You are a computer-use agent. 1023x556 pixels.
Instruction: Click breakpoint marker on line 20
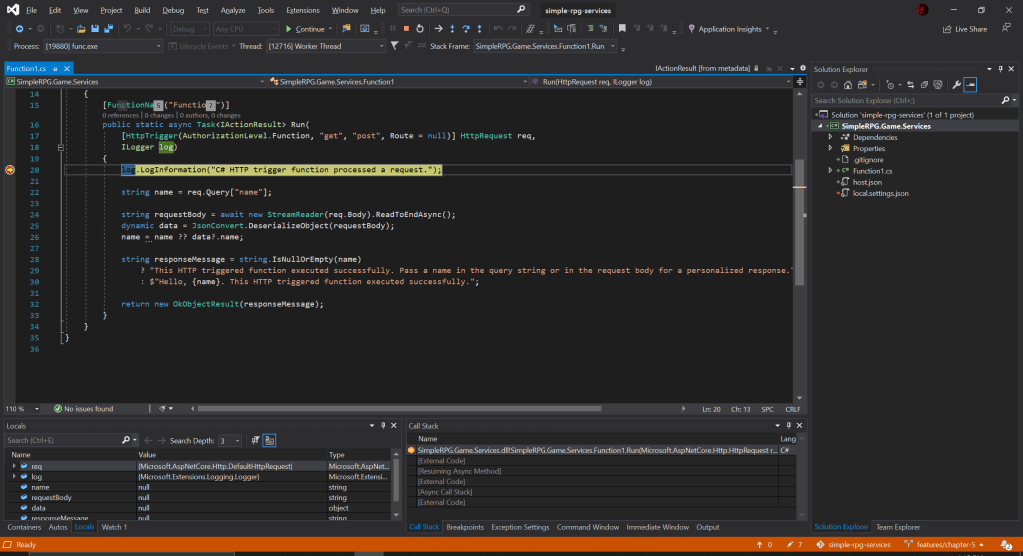(10, 170)
